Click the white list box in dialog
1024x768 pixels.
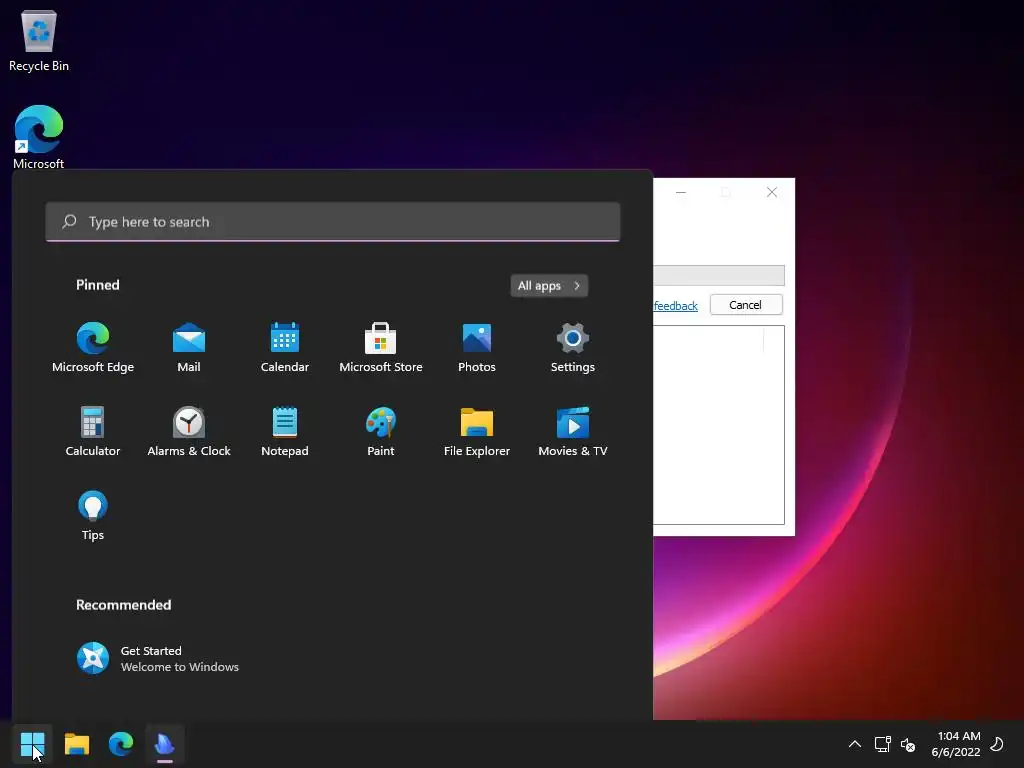coord(718,425)
